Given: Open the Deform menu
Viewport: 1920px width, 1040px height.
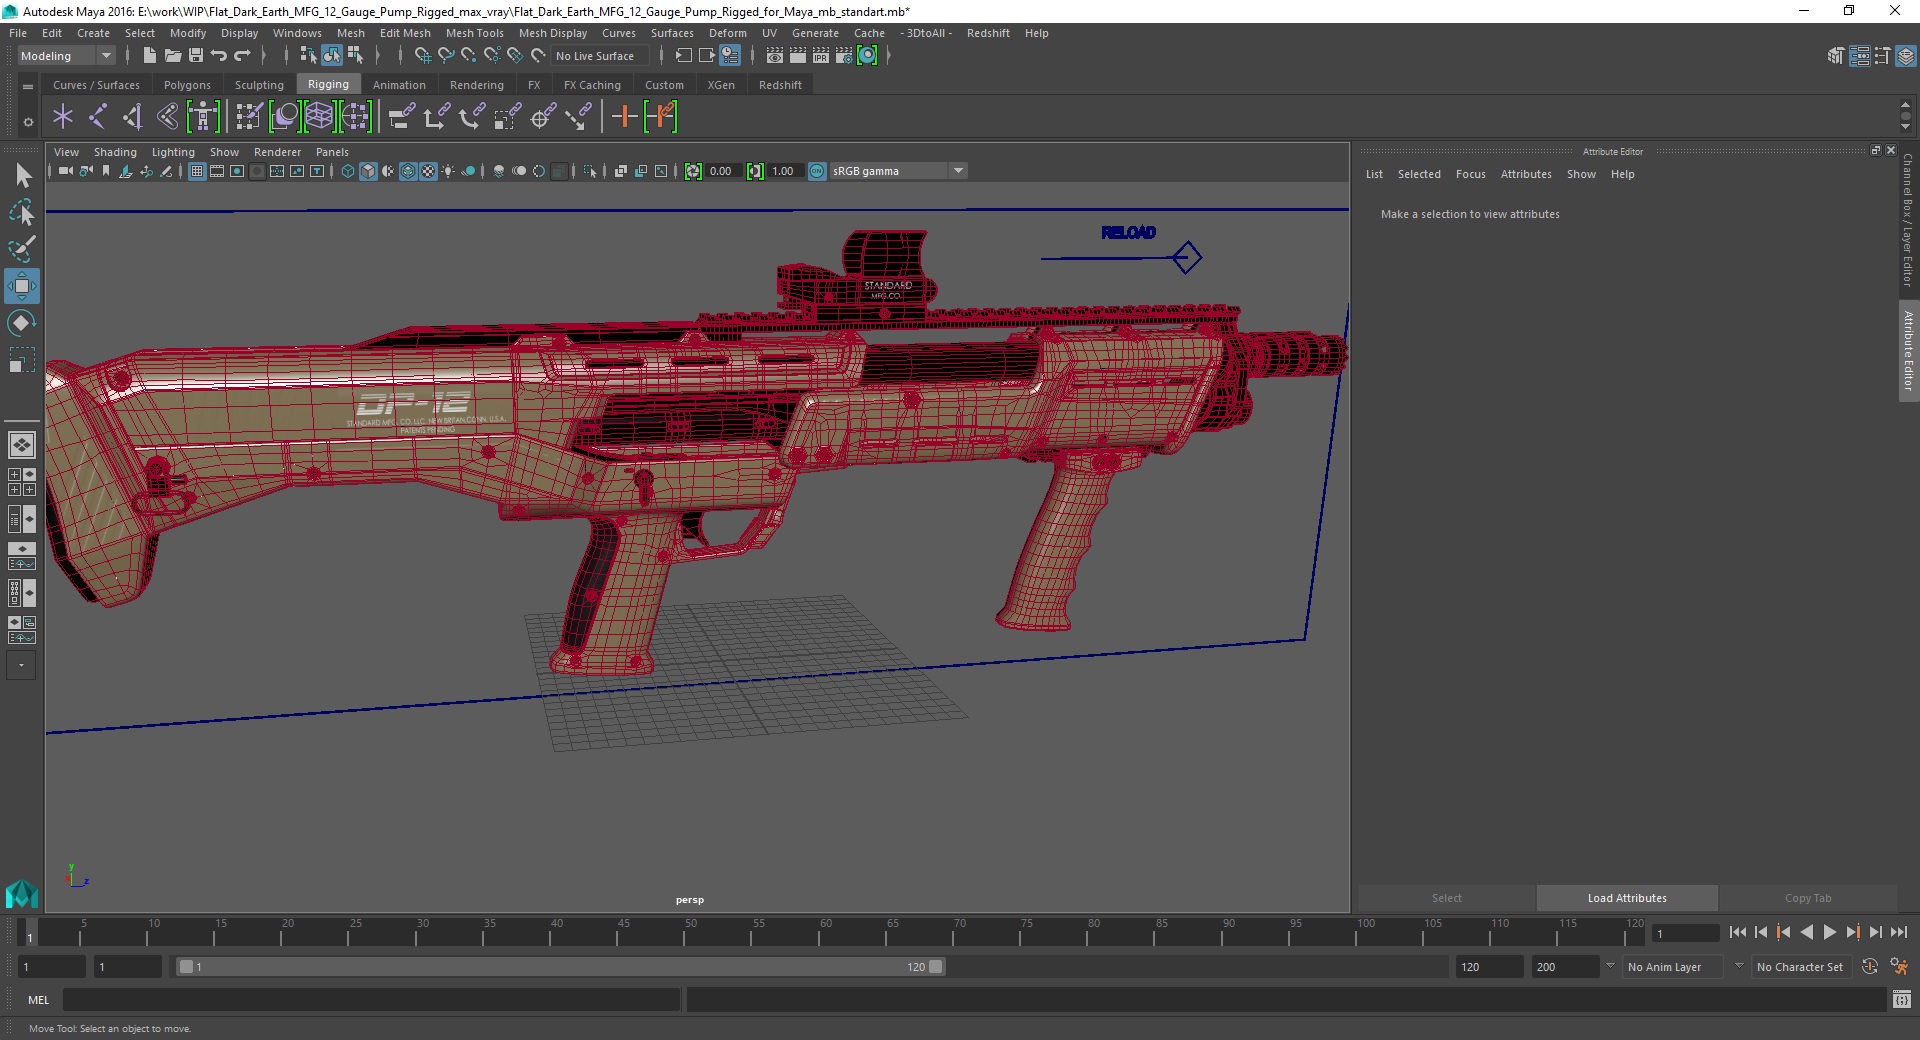Looking at the screenshot, I should [x=727, y=33].
